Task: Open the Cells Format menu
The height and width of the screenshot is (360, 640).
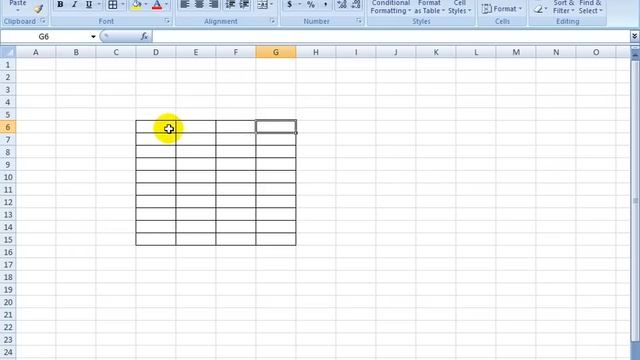Action: coord(502,9)
